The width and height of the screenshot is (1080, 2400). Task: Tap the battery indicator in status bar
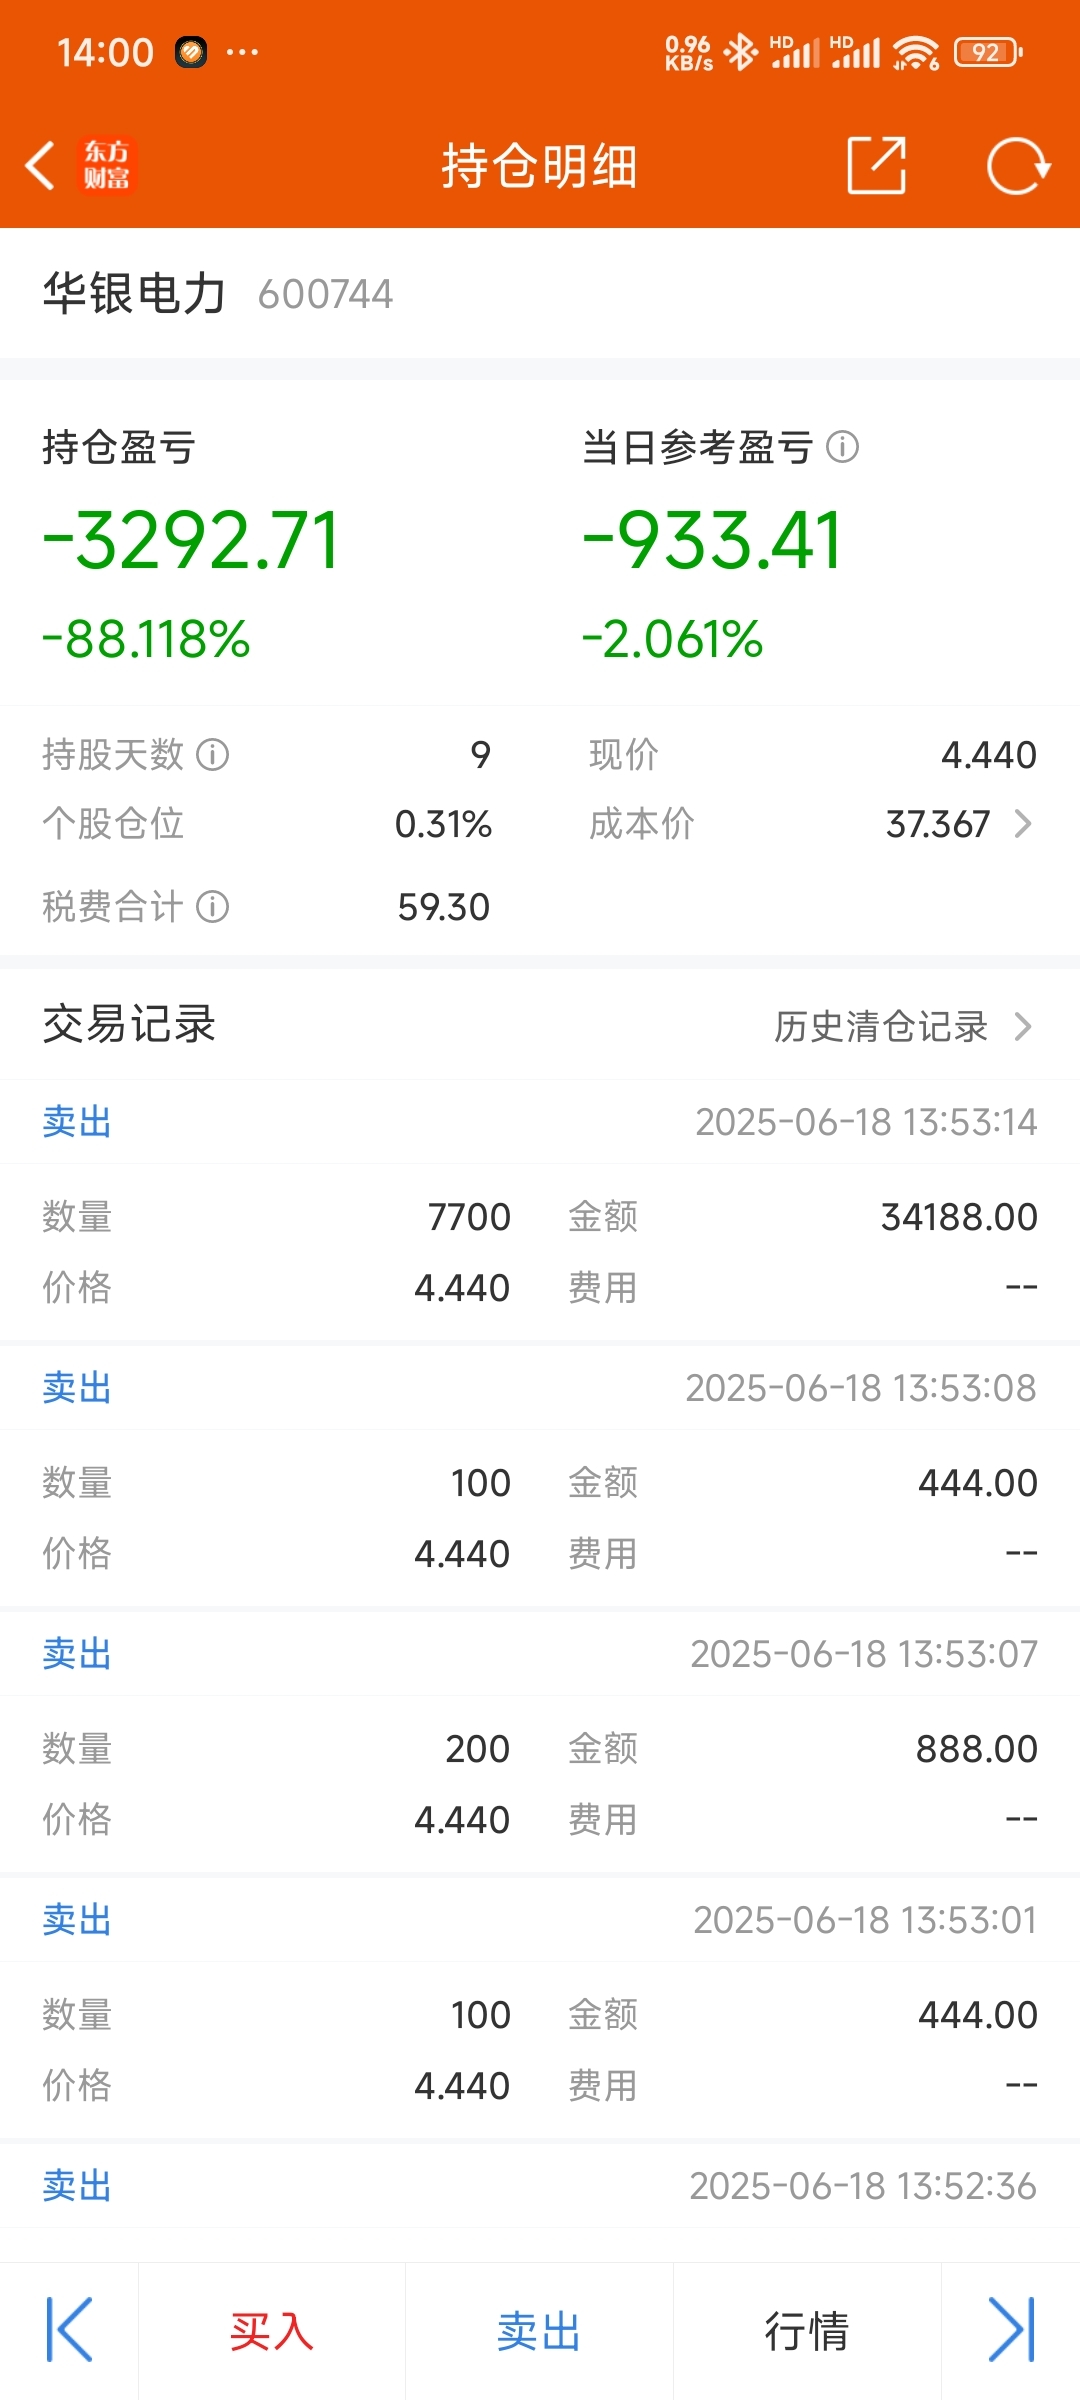point(987,52)
